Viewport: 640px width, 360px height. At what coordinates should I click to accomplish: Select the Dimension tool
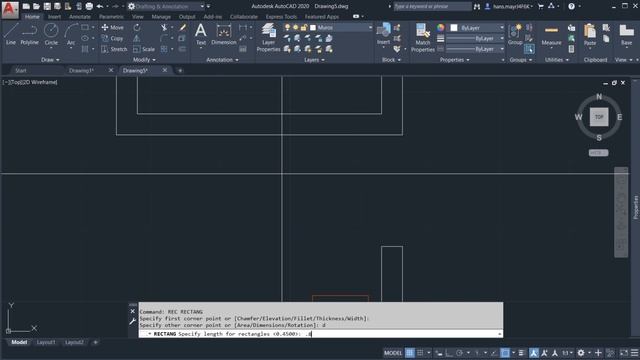coord(224,34)
